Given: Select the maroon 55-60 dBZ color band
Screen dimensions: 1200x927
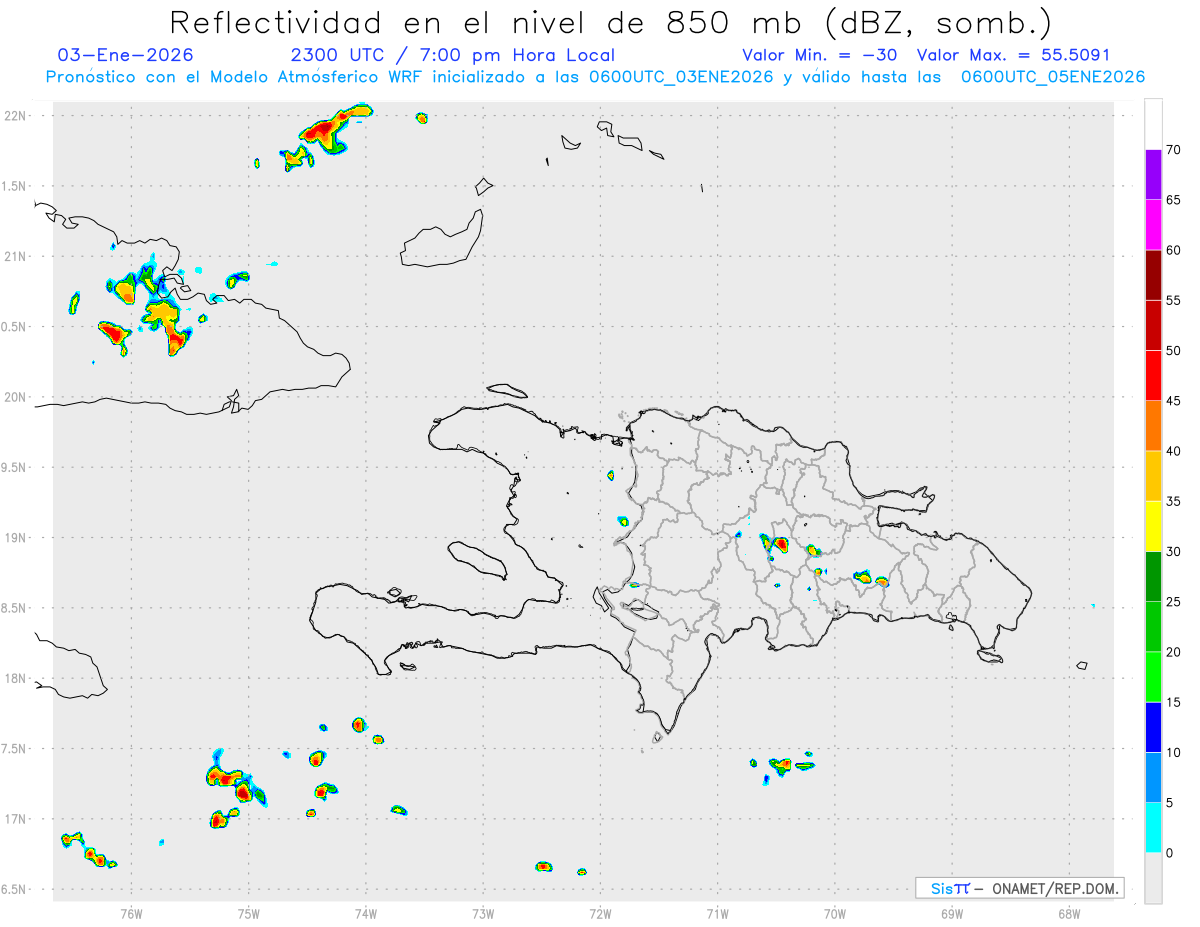Looking at the screenshot, I should pyautogui.click(x=1153, y=274).
